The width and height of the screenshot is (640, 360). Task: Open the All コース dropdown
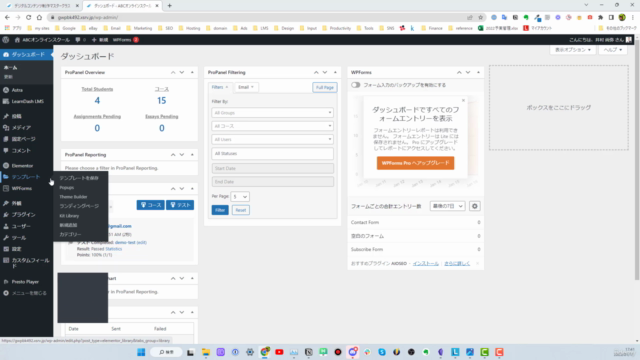coord(272,126)
